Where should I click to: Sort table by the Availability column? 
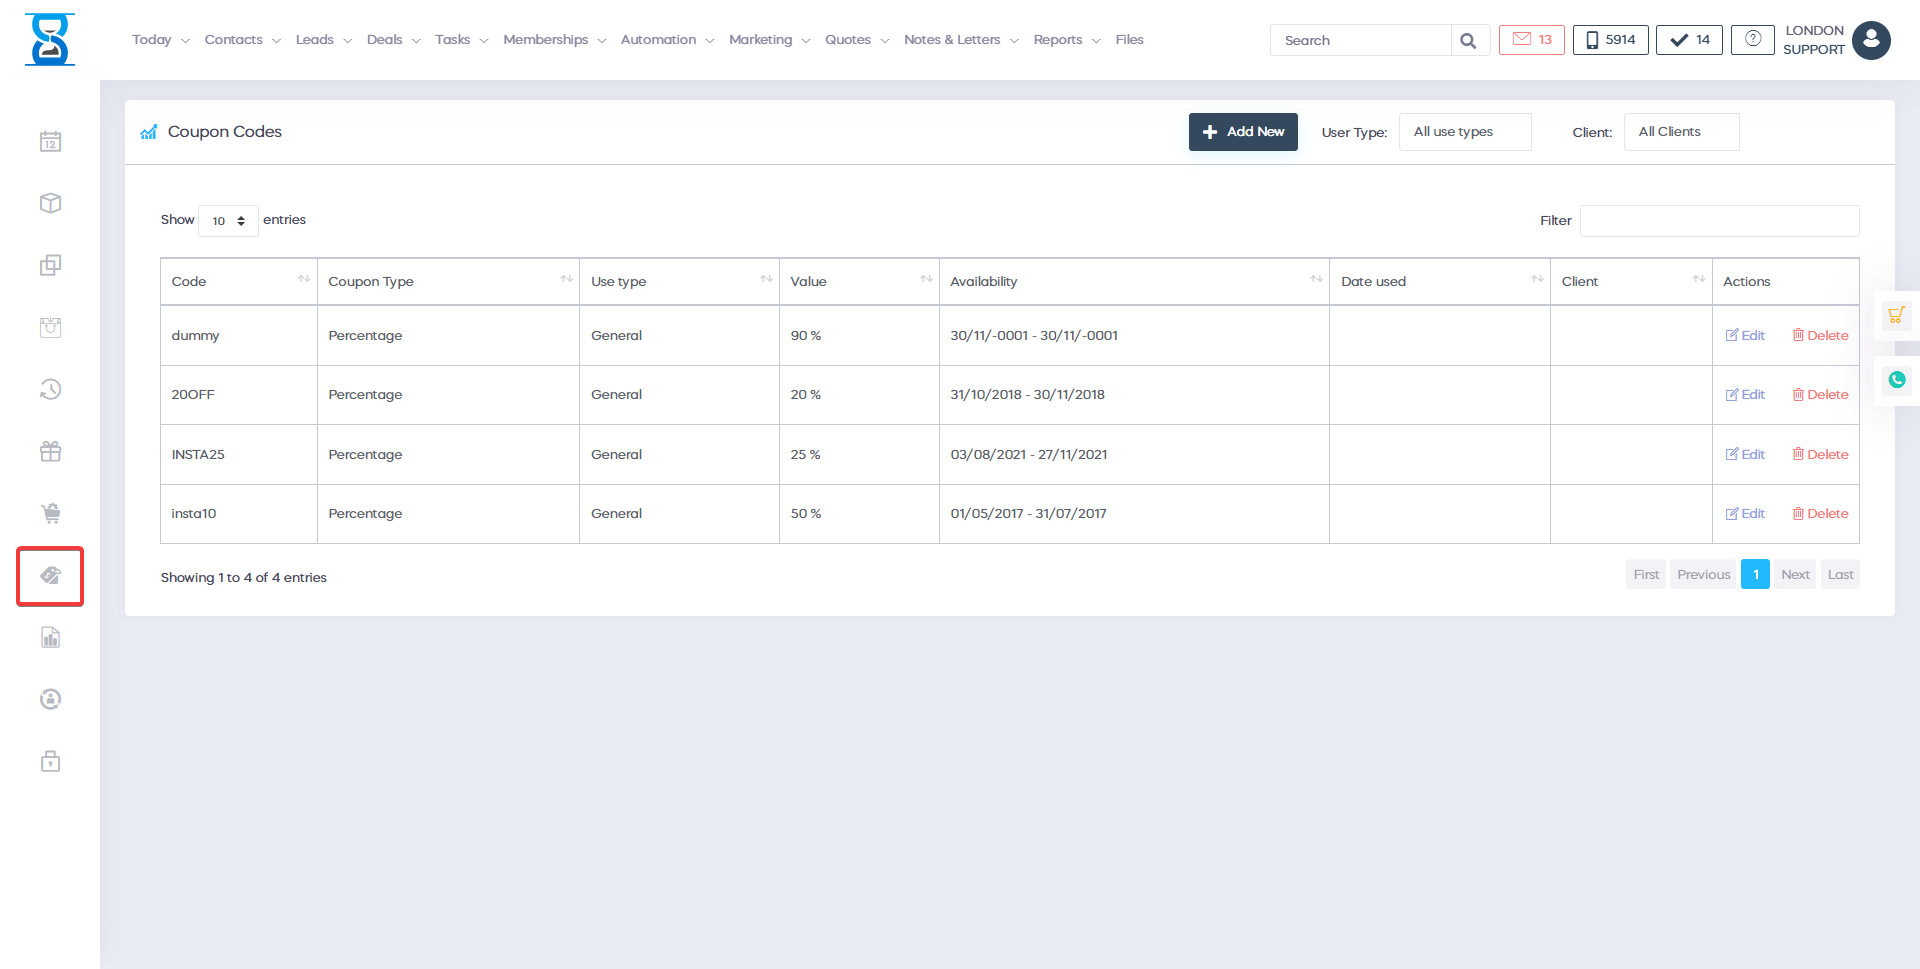(x=1133, y=282)
